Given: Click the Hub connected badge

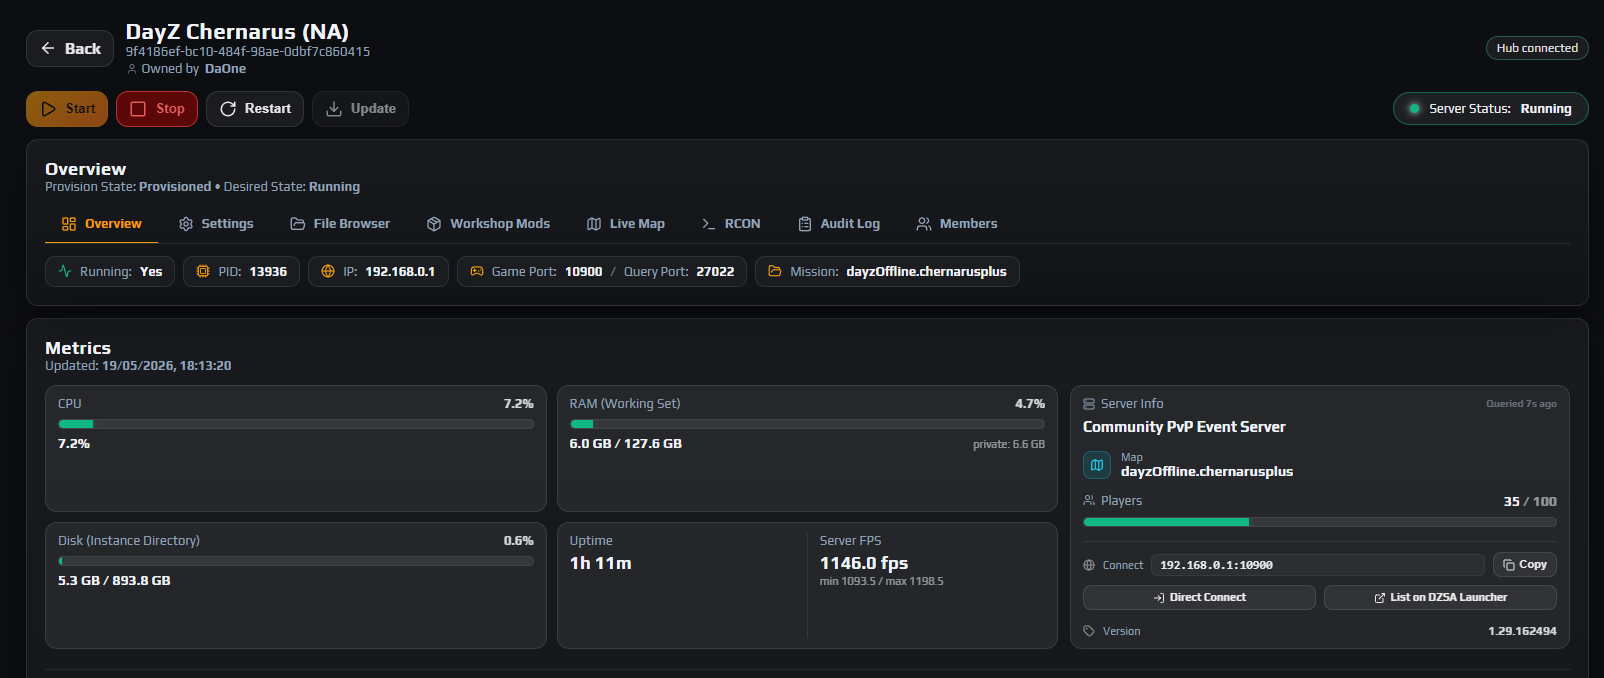Looking at the screenshot, I should click(1537, 48).
